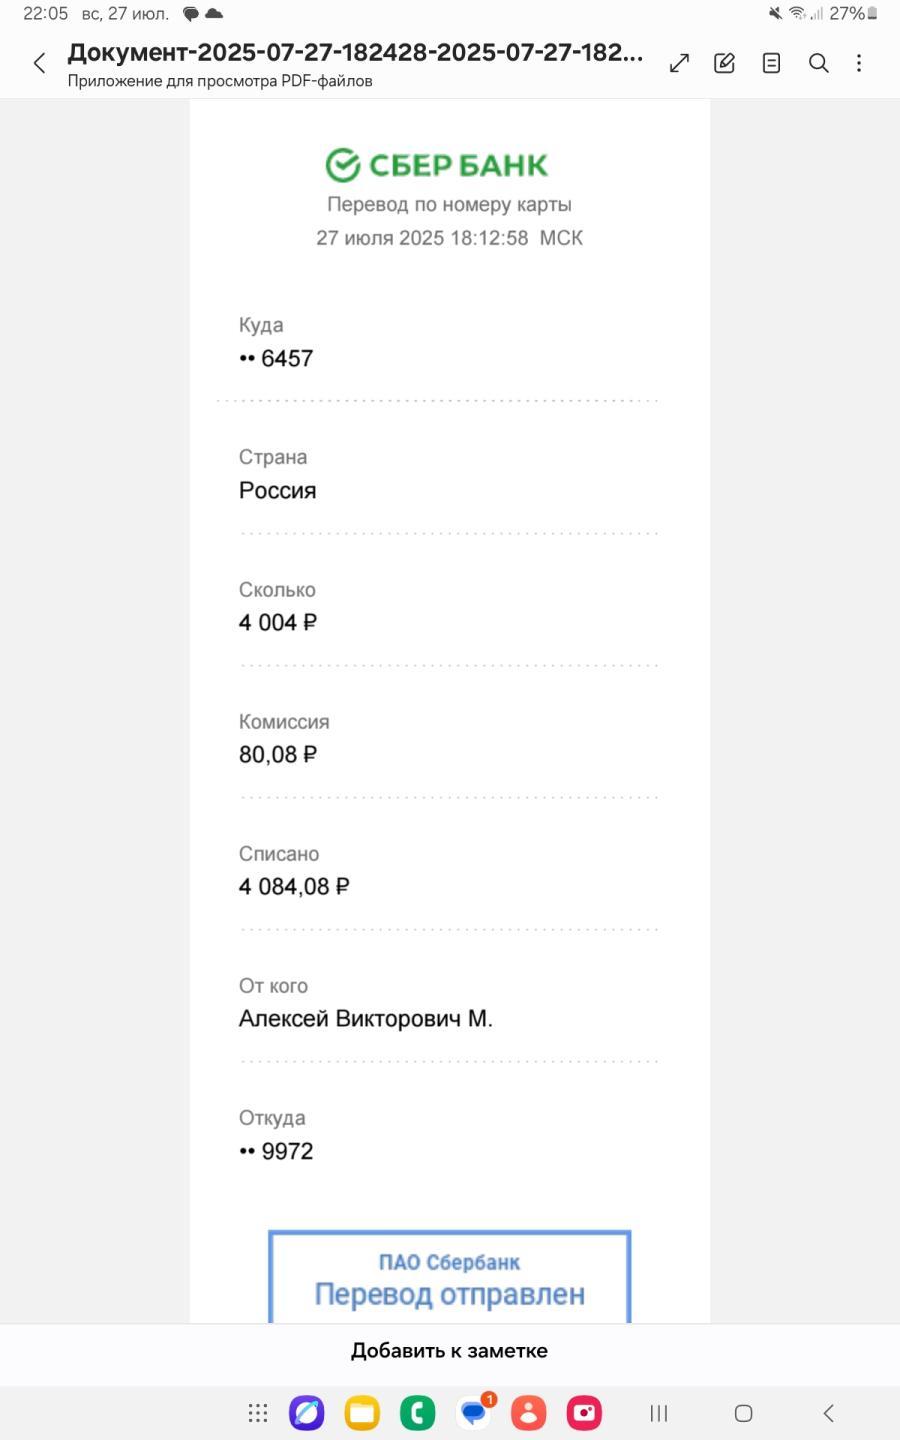Tap the search magnifier icon
Viewport: 900px width, 1440px height.
pos(818,63)
